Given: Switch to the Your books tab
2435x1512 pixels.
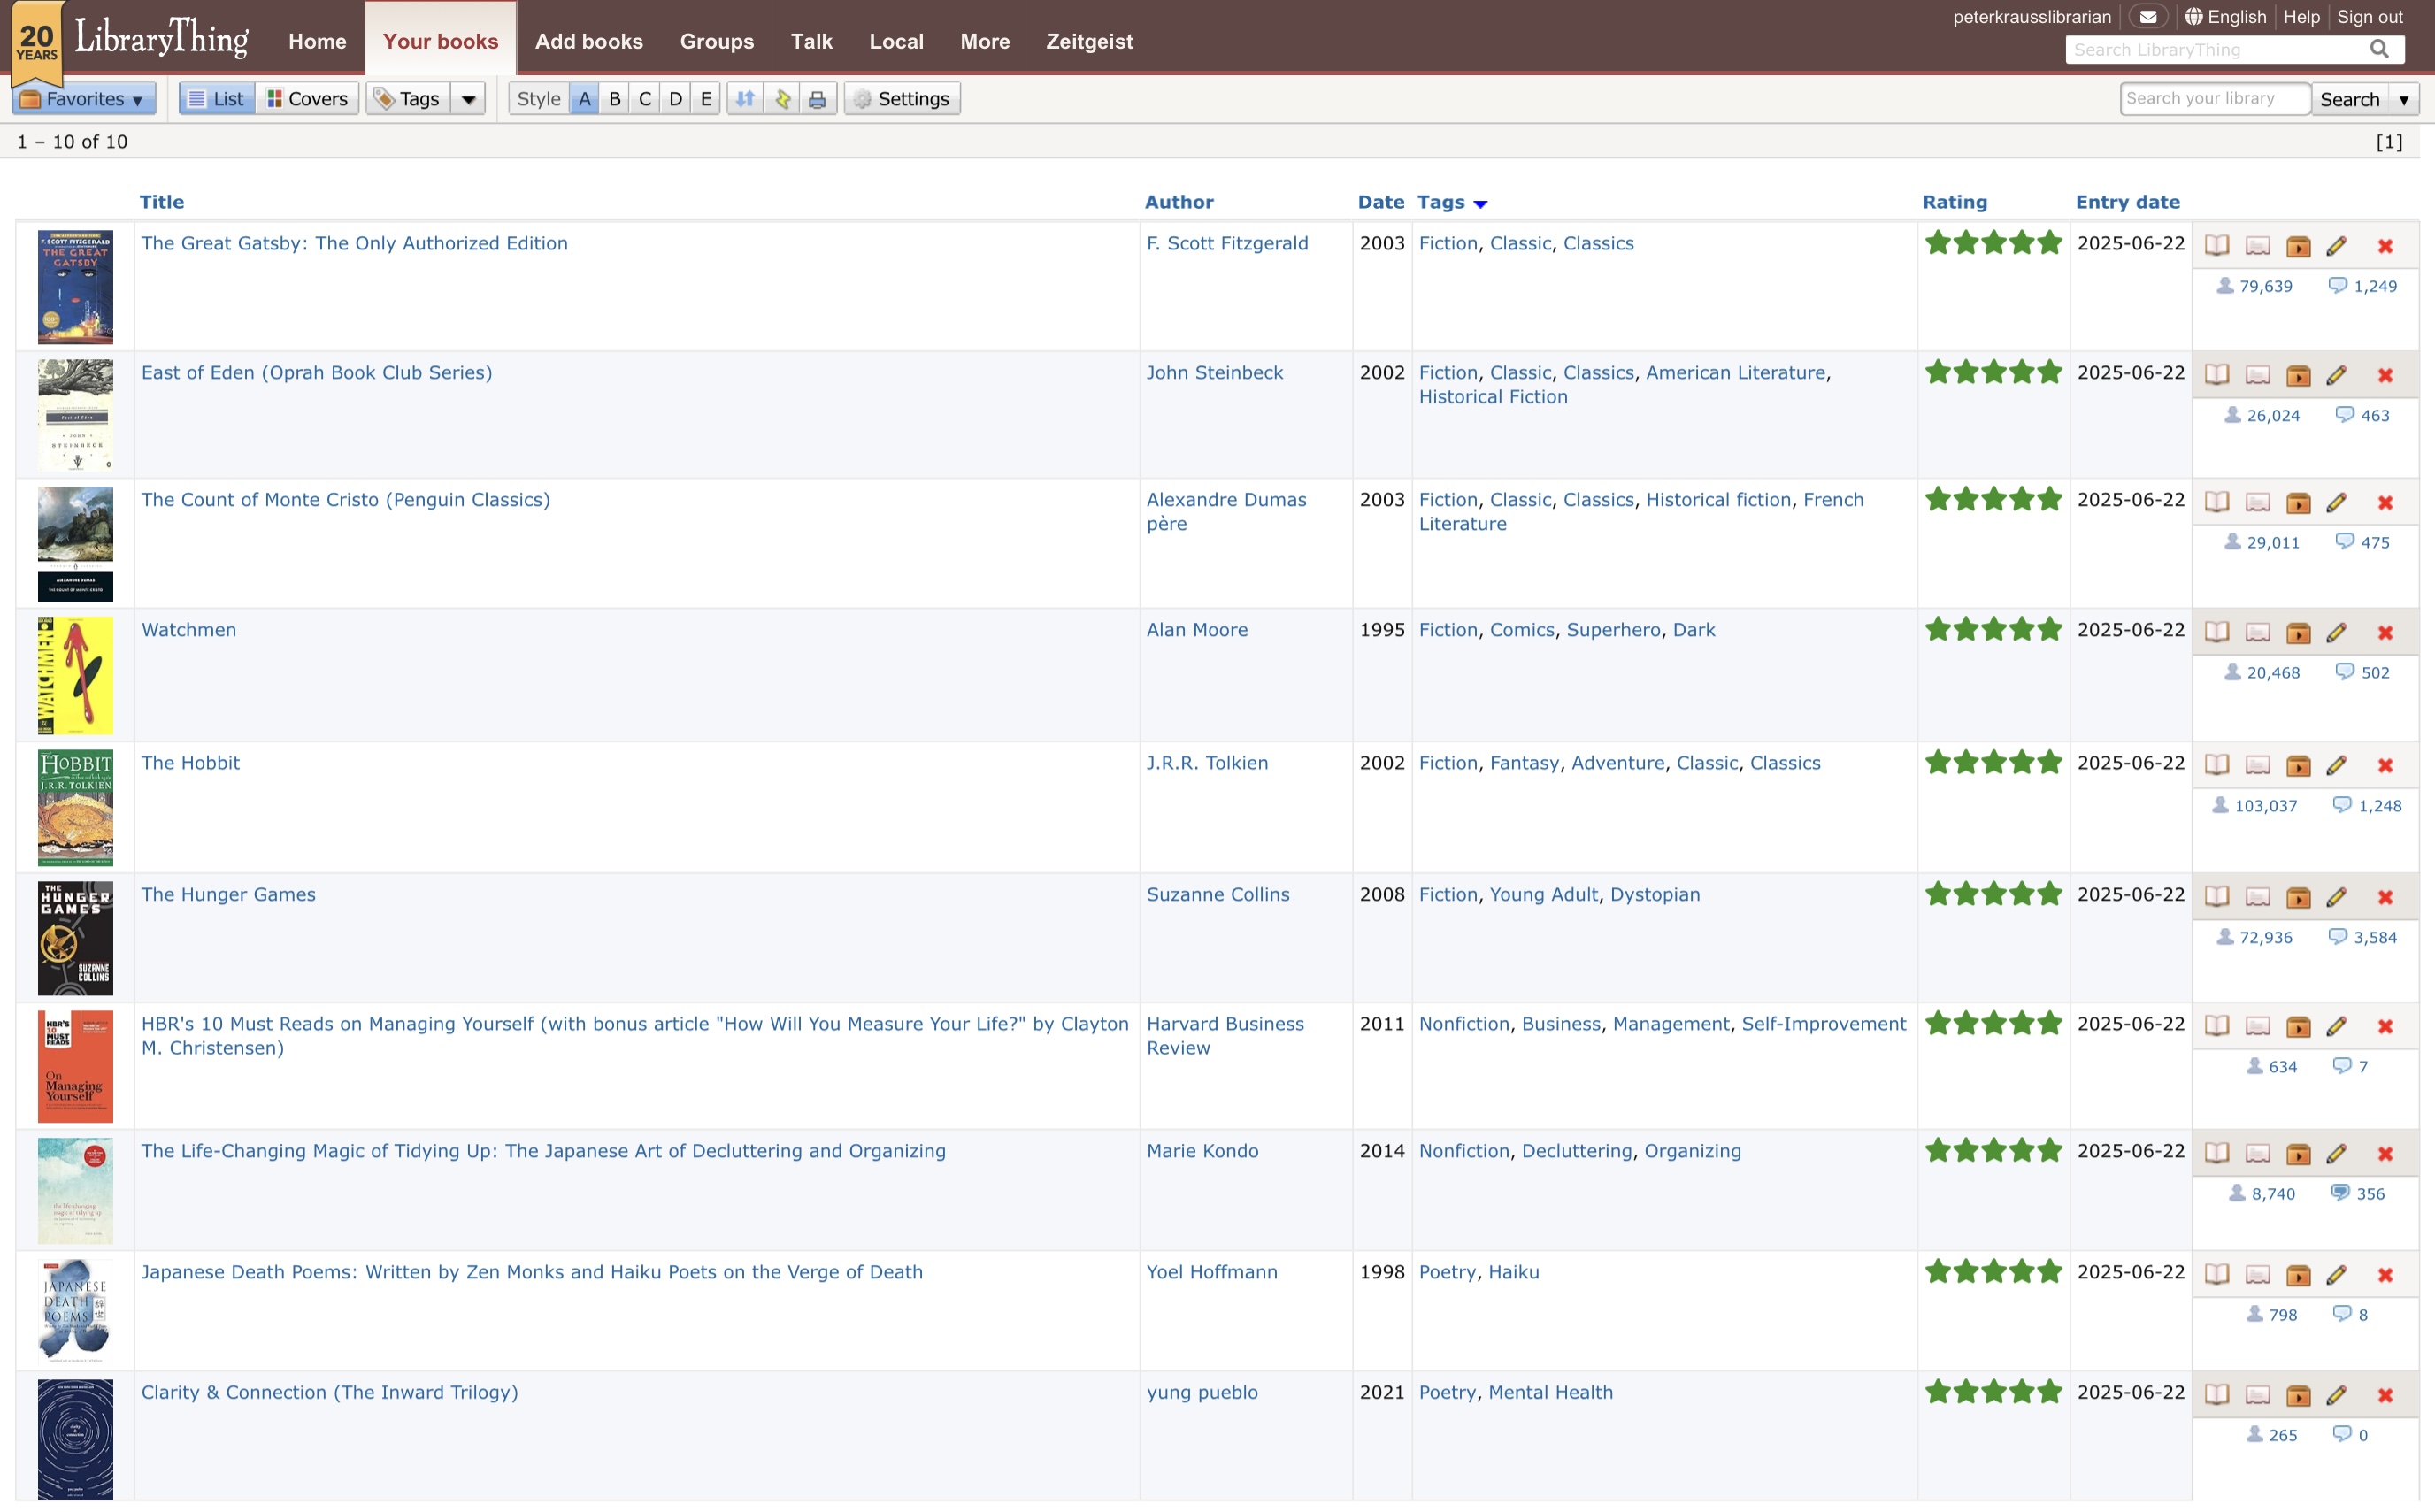Looking at the screenshot, I should pos(440,41).
